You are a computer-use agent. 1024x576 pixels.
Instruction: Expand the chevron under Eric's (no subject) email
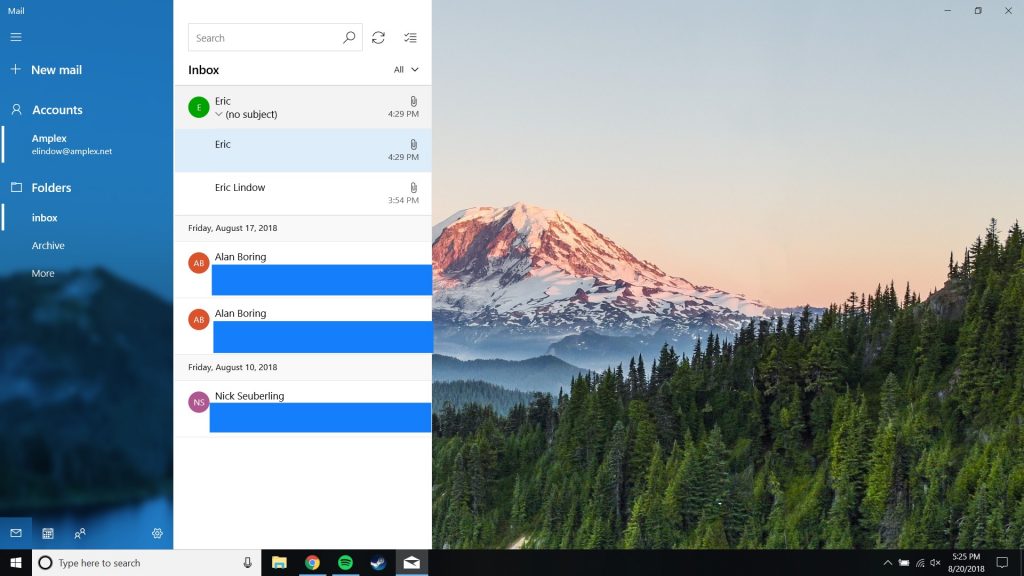point(218,114)
